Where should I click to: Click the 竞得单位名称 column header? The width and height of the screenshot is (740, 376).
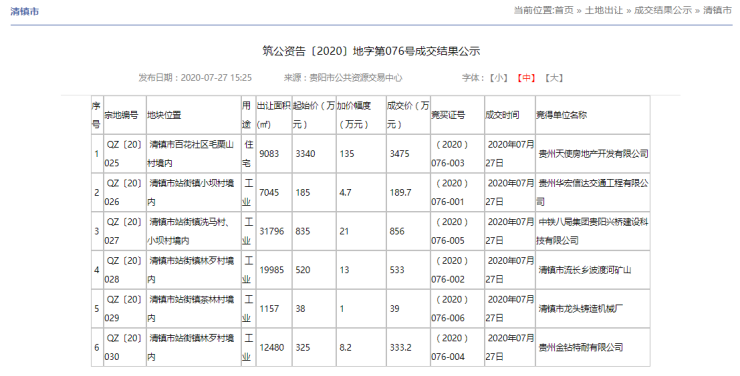[562, 115]
